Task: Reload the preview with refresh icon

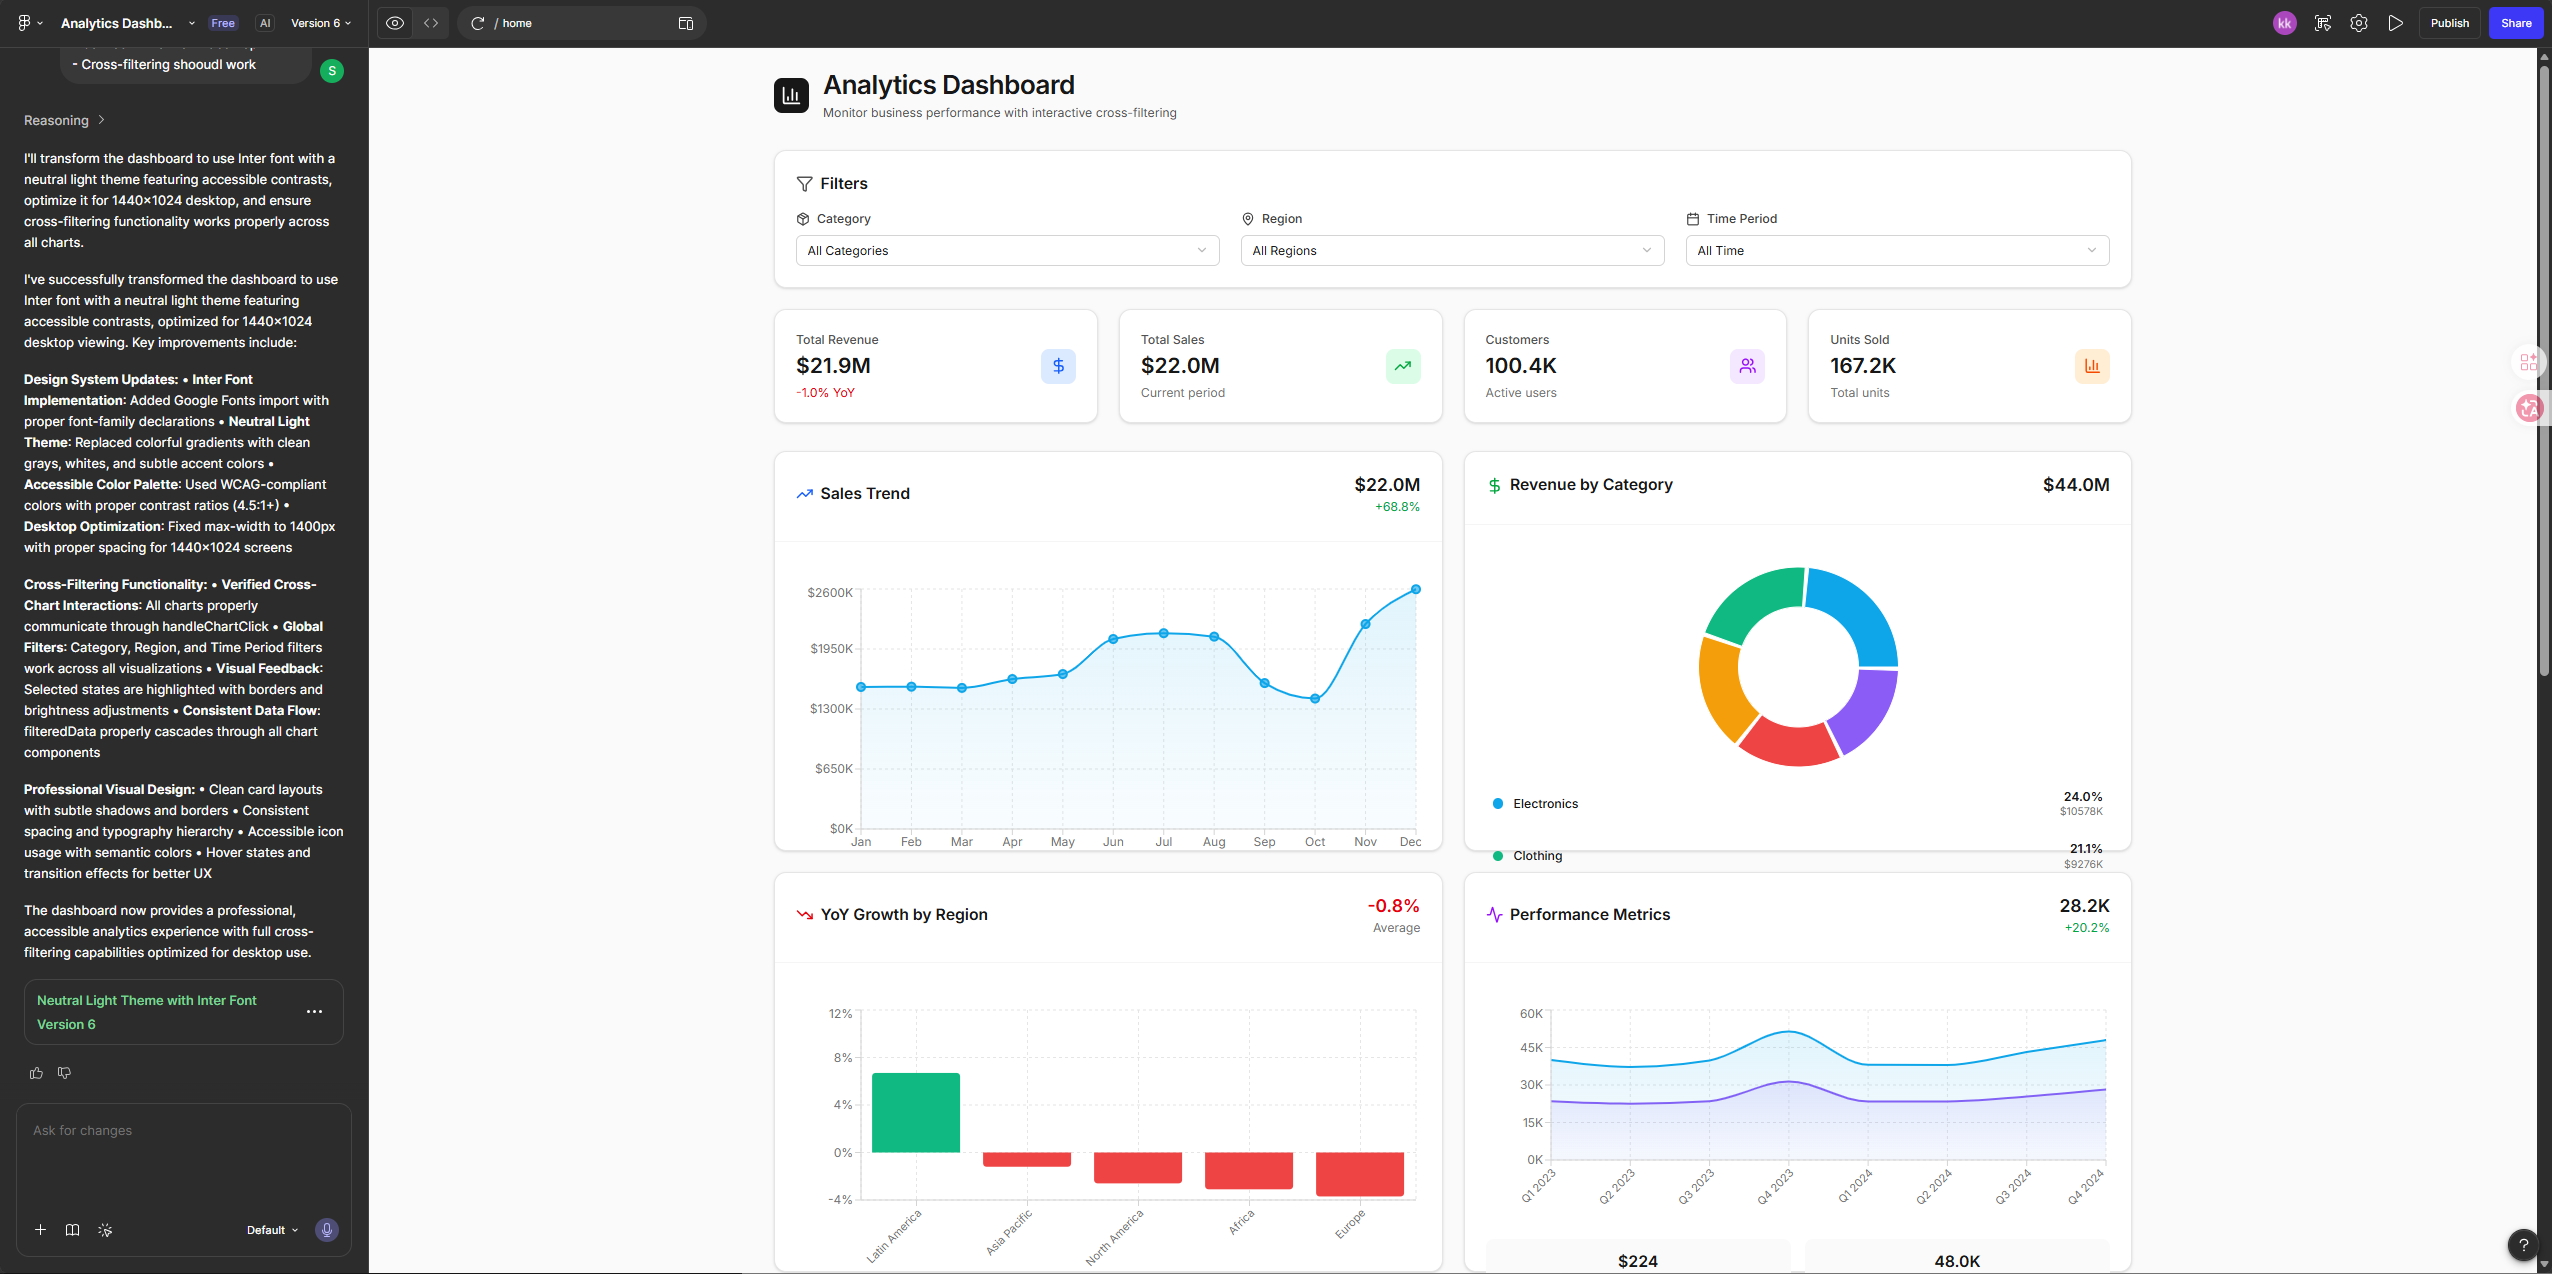Action: (x=478, y=23)
